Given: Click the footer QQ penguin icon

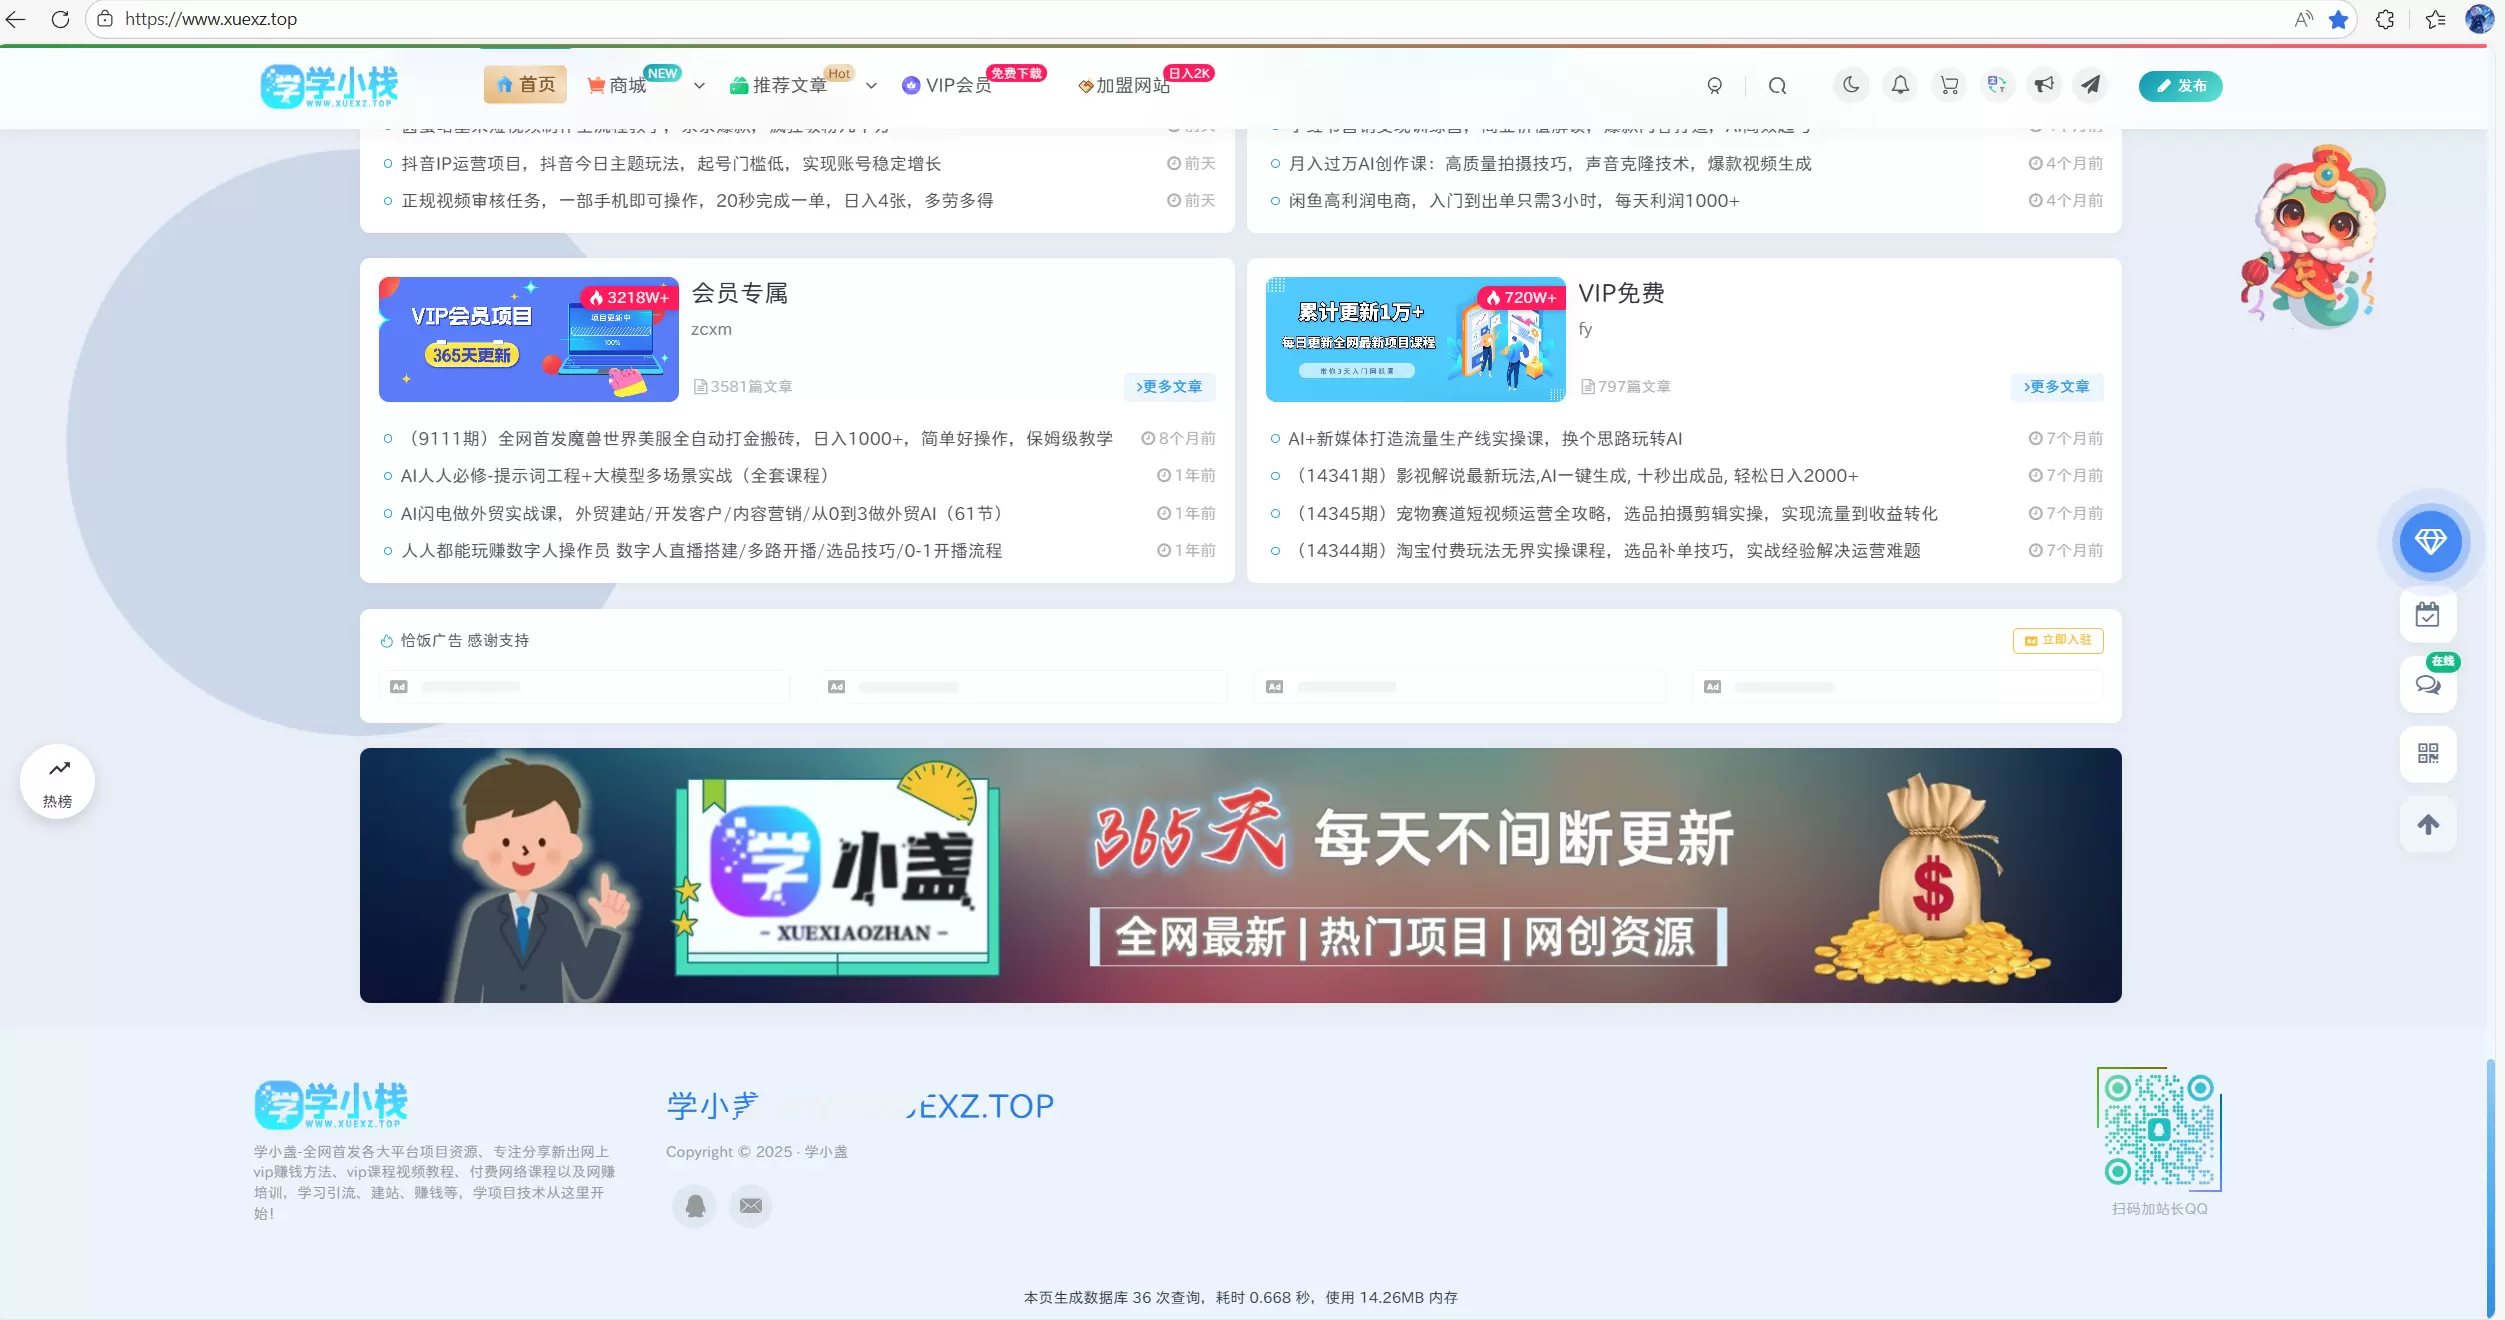Looking at the screenshot, I should (695, 1206).
